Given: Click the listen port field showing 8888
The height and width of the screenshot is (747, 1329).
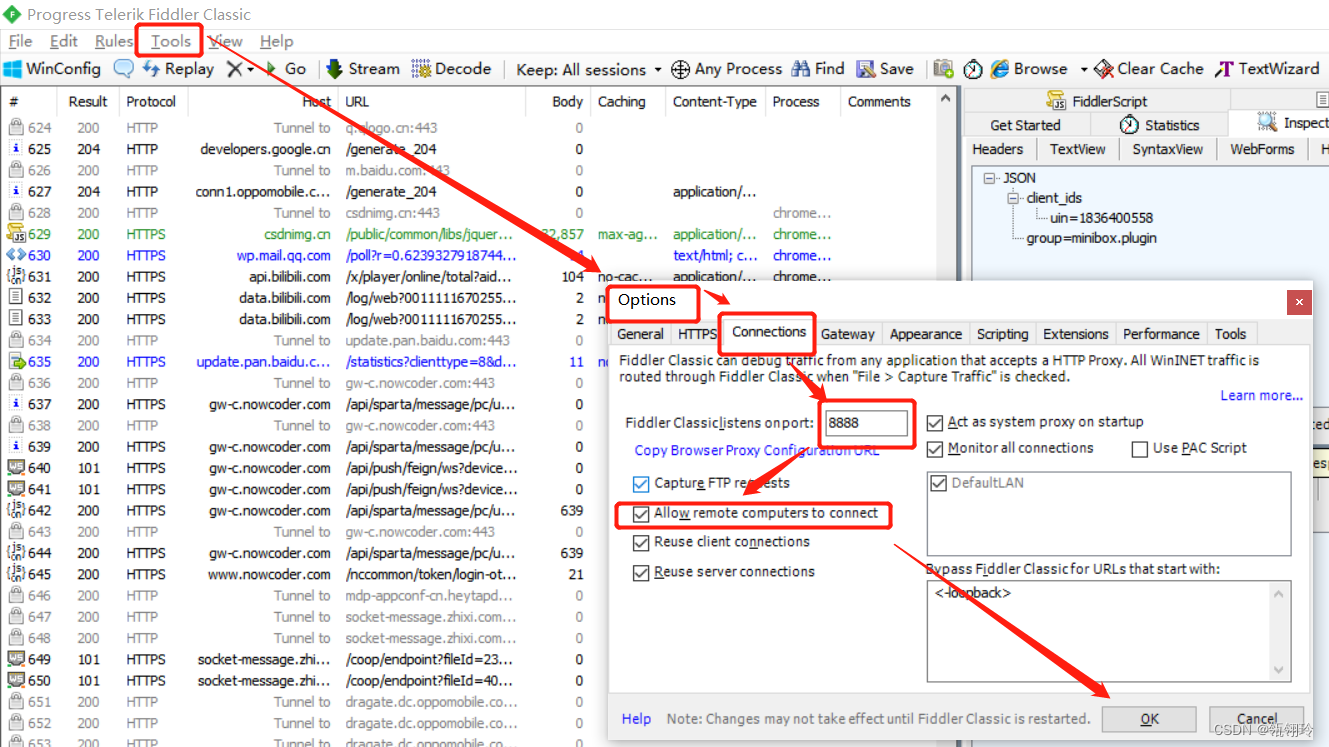Looking at the screenshot, I should [x=864, y=423].
